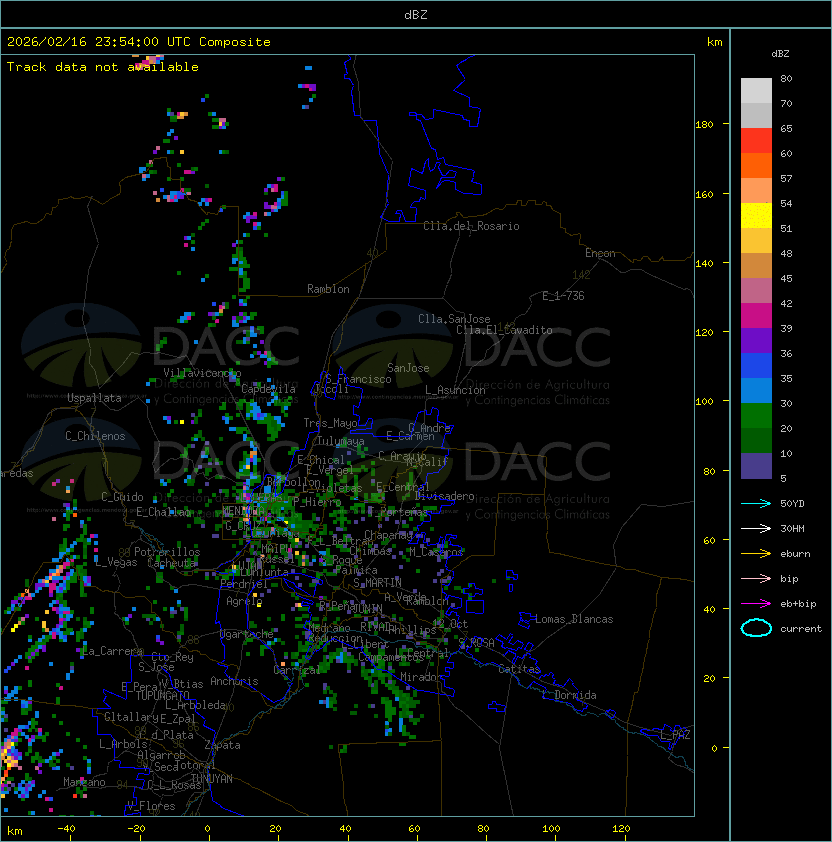Click the 'Manzano' map label
The height and width of the screenshot is (842, 832).
click(84, 782)
